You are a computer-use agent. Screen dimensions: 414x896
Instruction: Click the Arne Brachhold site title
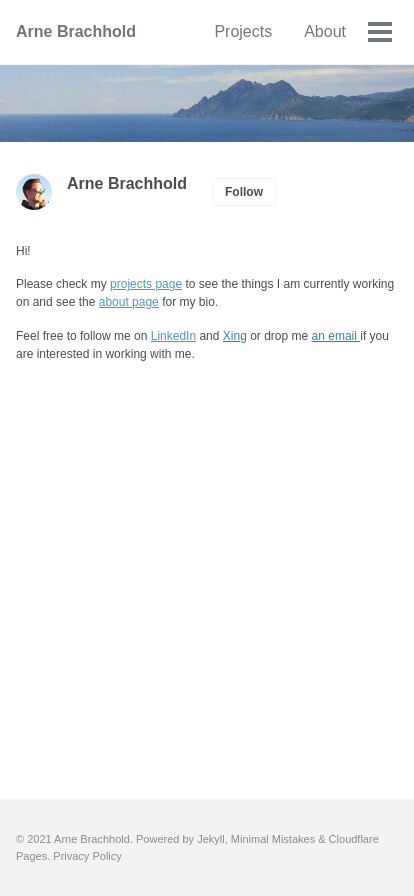pyautogui.click(x=76, y=31)
